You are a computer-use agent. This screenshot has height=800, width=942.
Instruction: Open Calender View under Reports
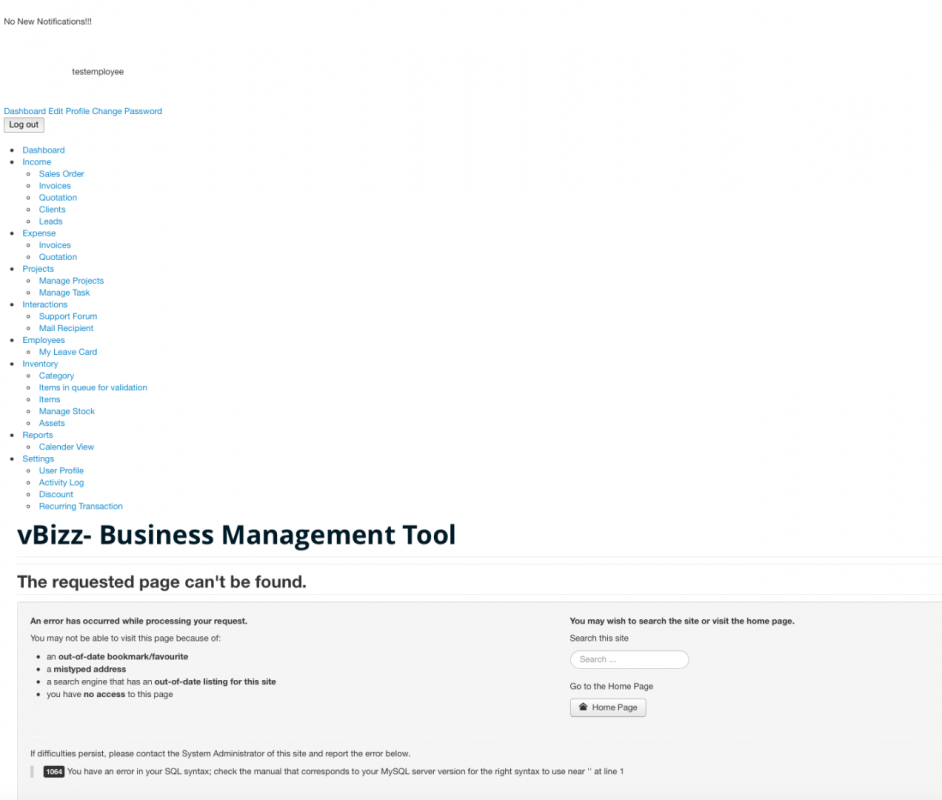click(66, 447)
